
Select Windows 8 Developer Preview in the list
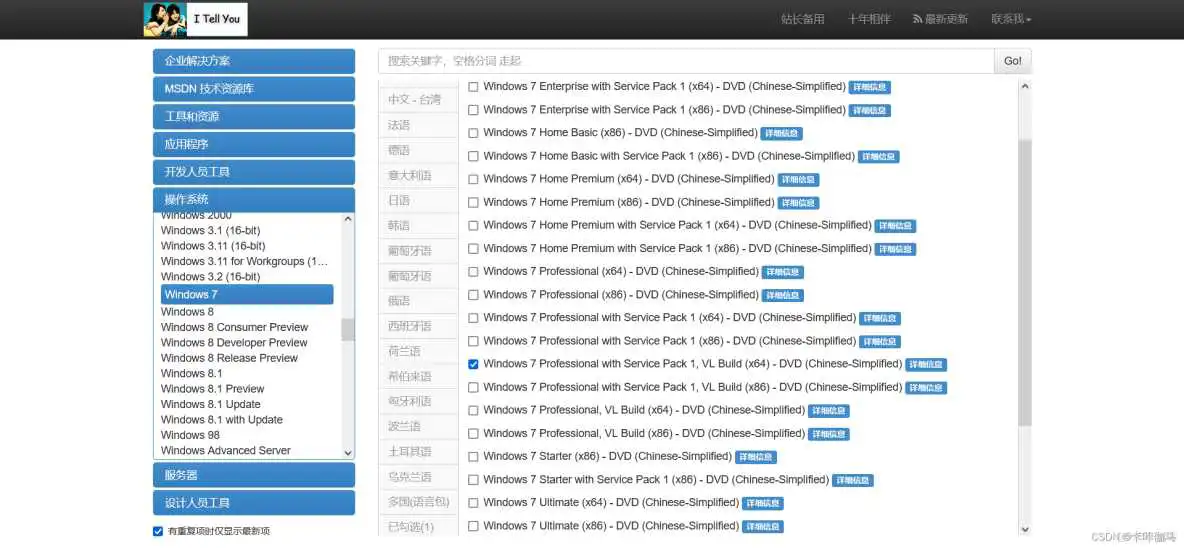[234, 343]
